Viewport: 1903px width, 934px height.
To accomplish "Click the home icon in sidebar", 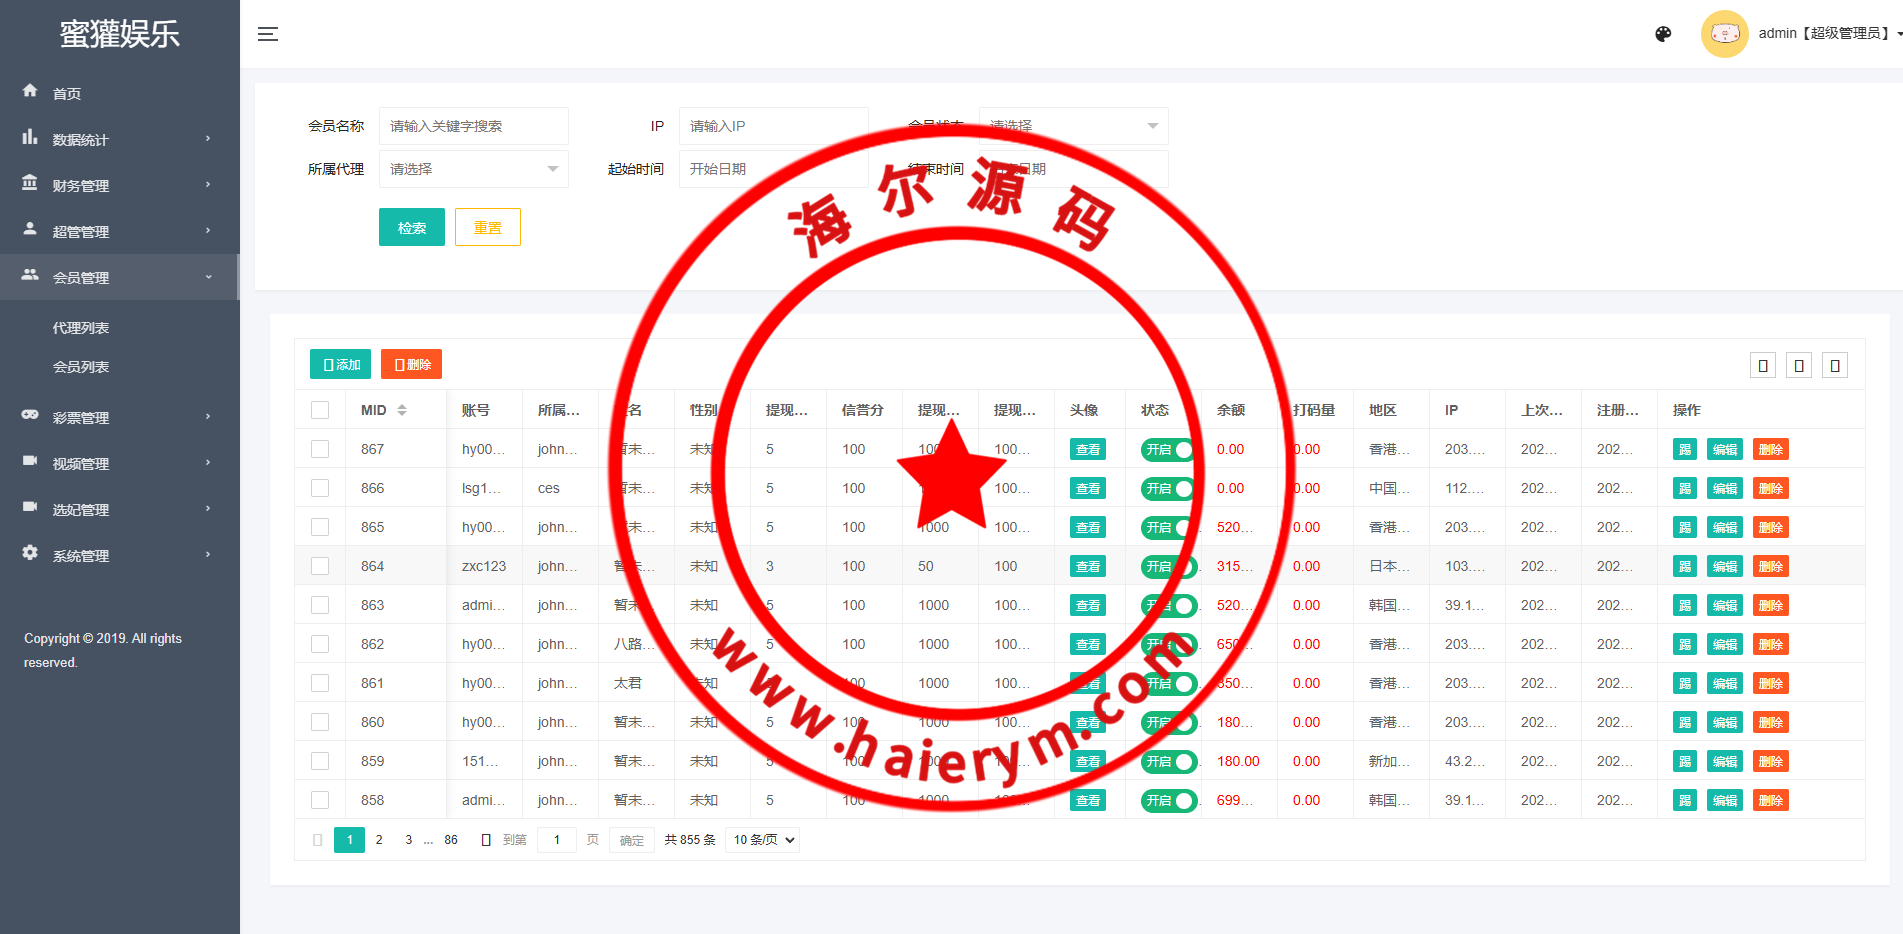I will click(x=30, y=91).
